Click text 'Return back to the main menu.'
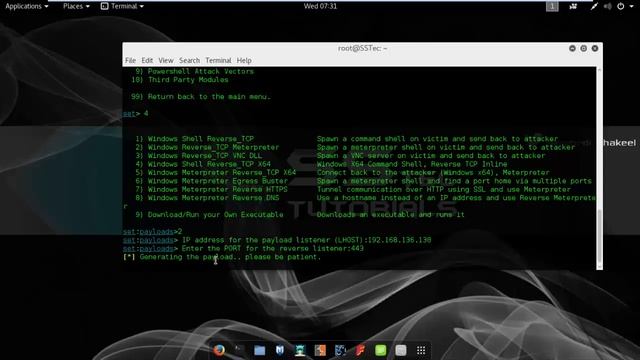This screenshot has width=640, height=360. click(209, 97)
